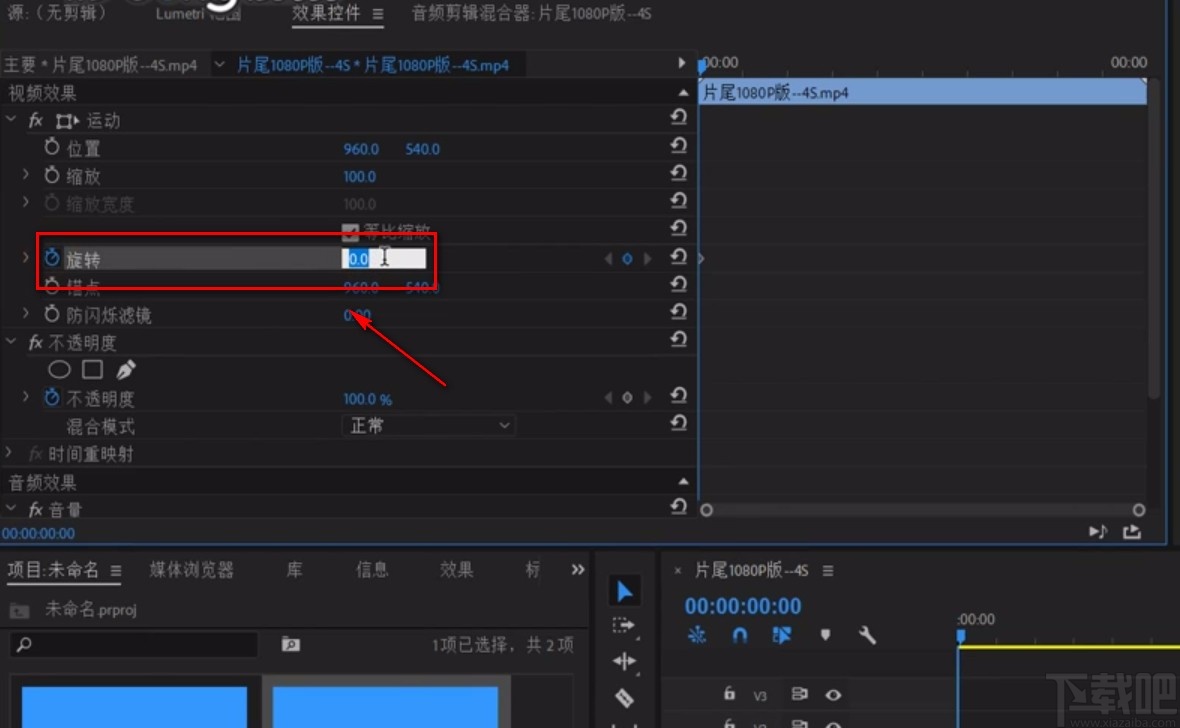The width and height of the screenshot is (1180, 728).
Task: Switch to the 效果控件 tab
Action: pos(326,13)
